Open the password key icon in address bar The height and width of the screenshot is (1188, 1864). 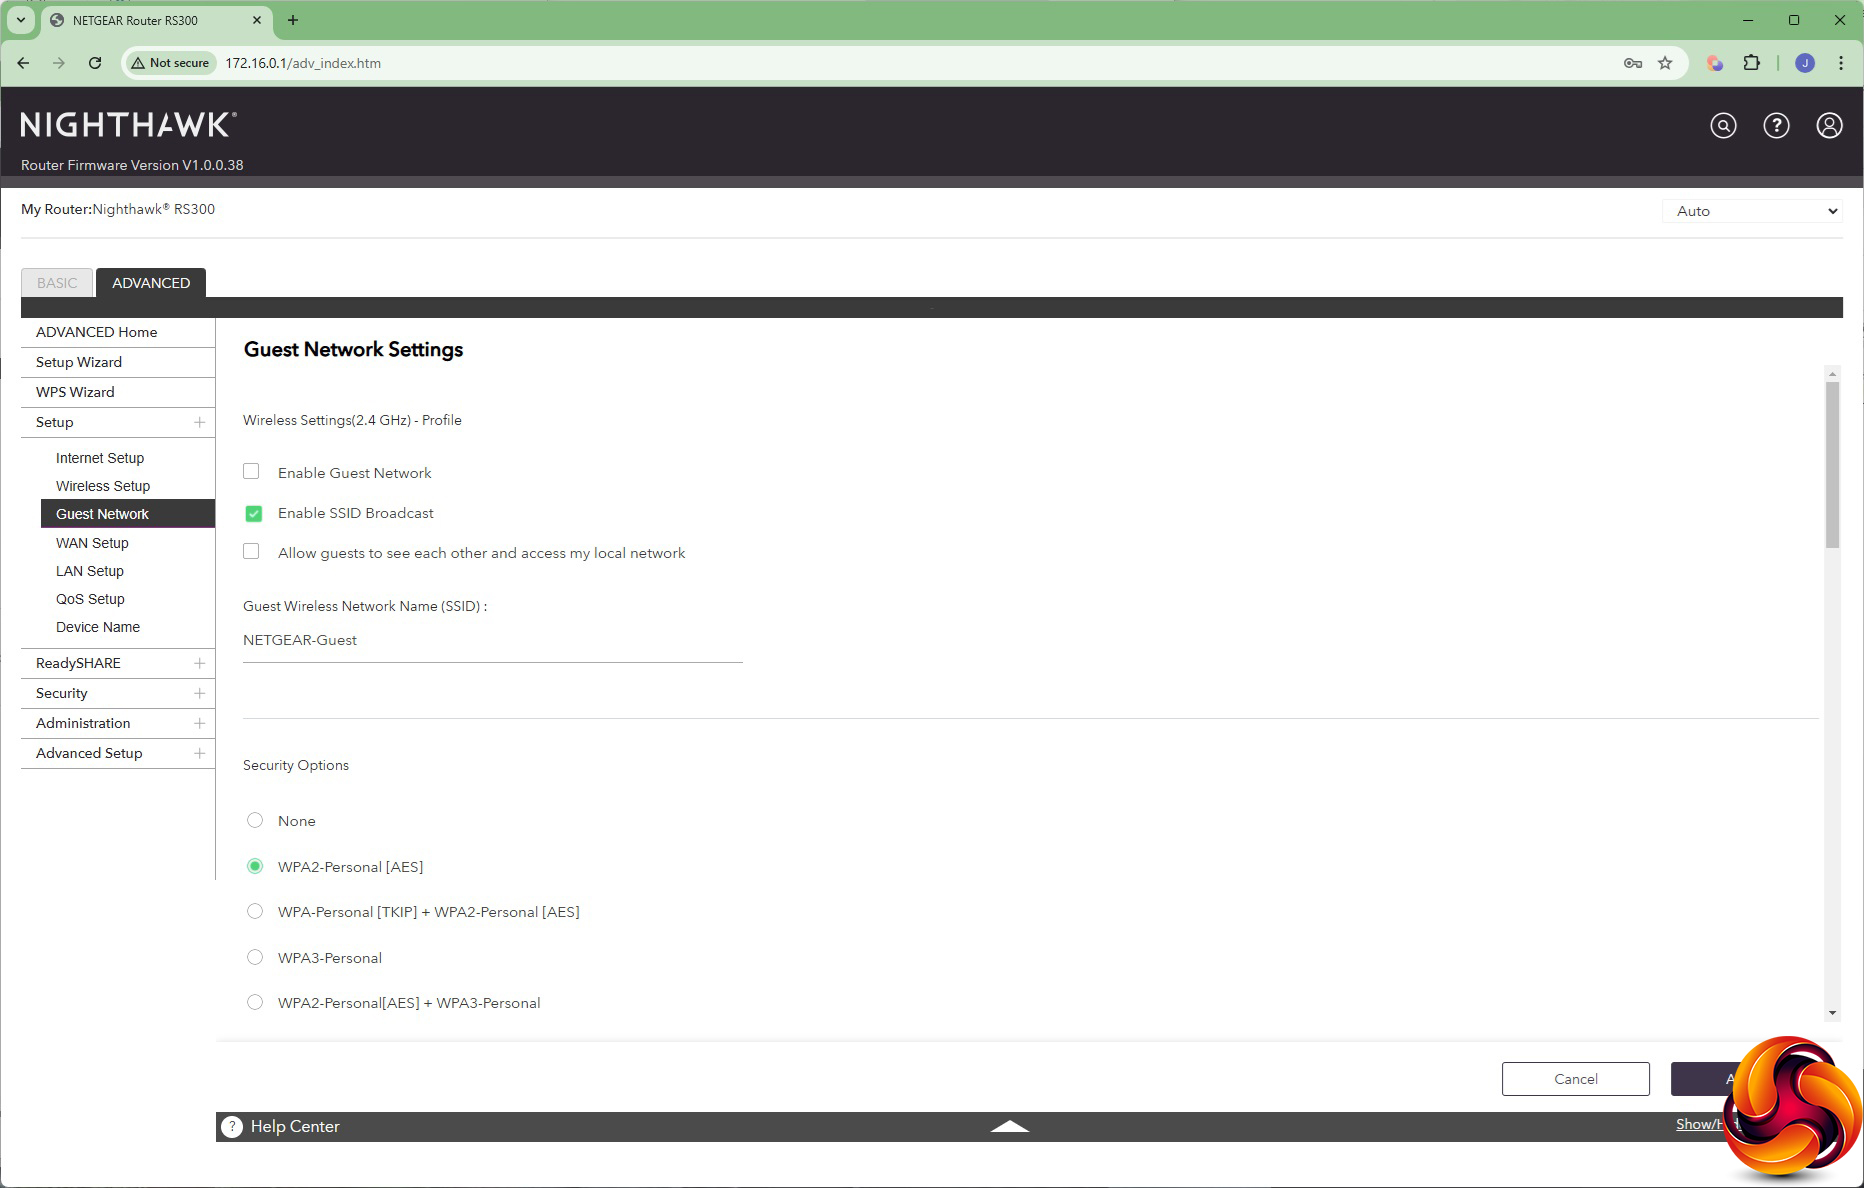point(1633,63)
